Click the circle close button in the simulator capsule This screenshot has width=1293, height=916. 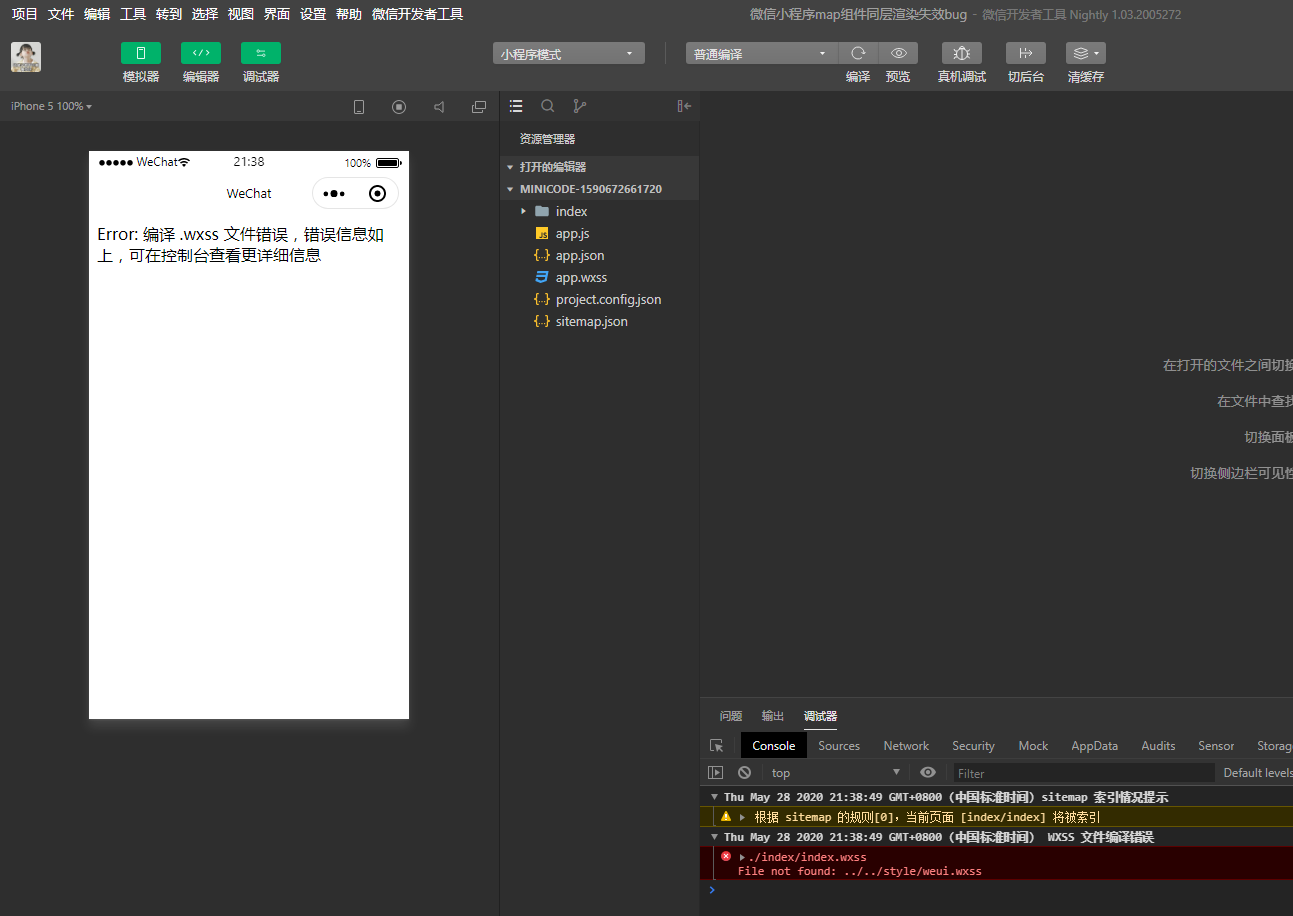377,194
